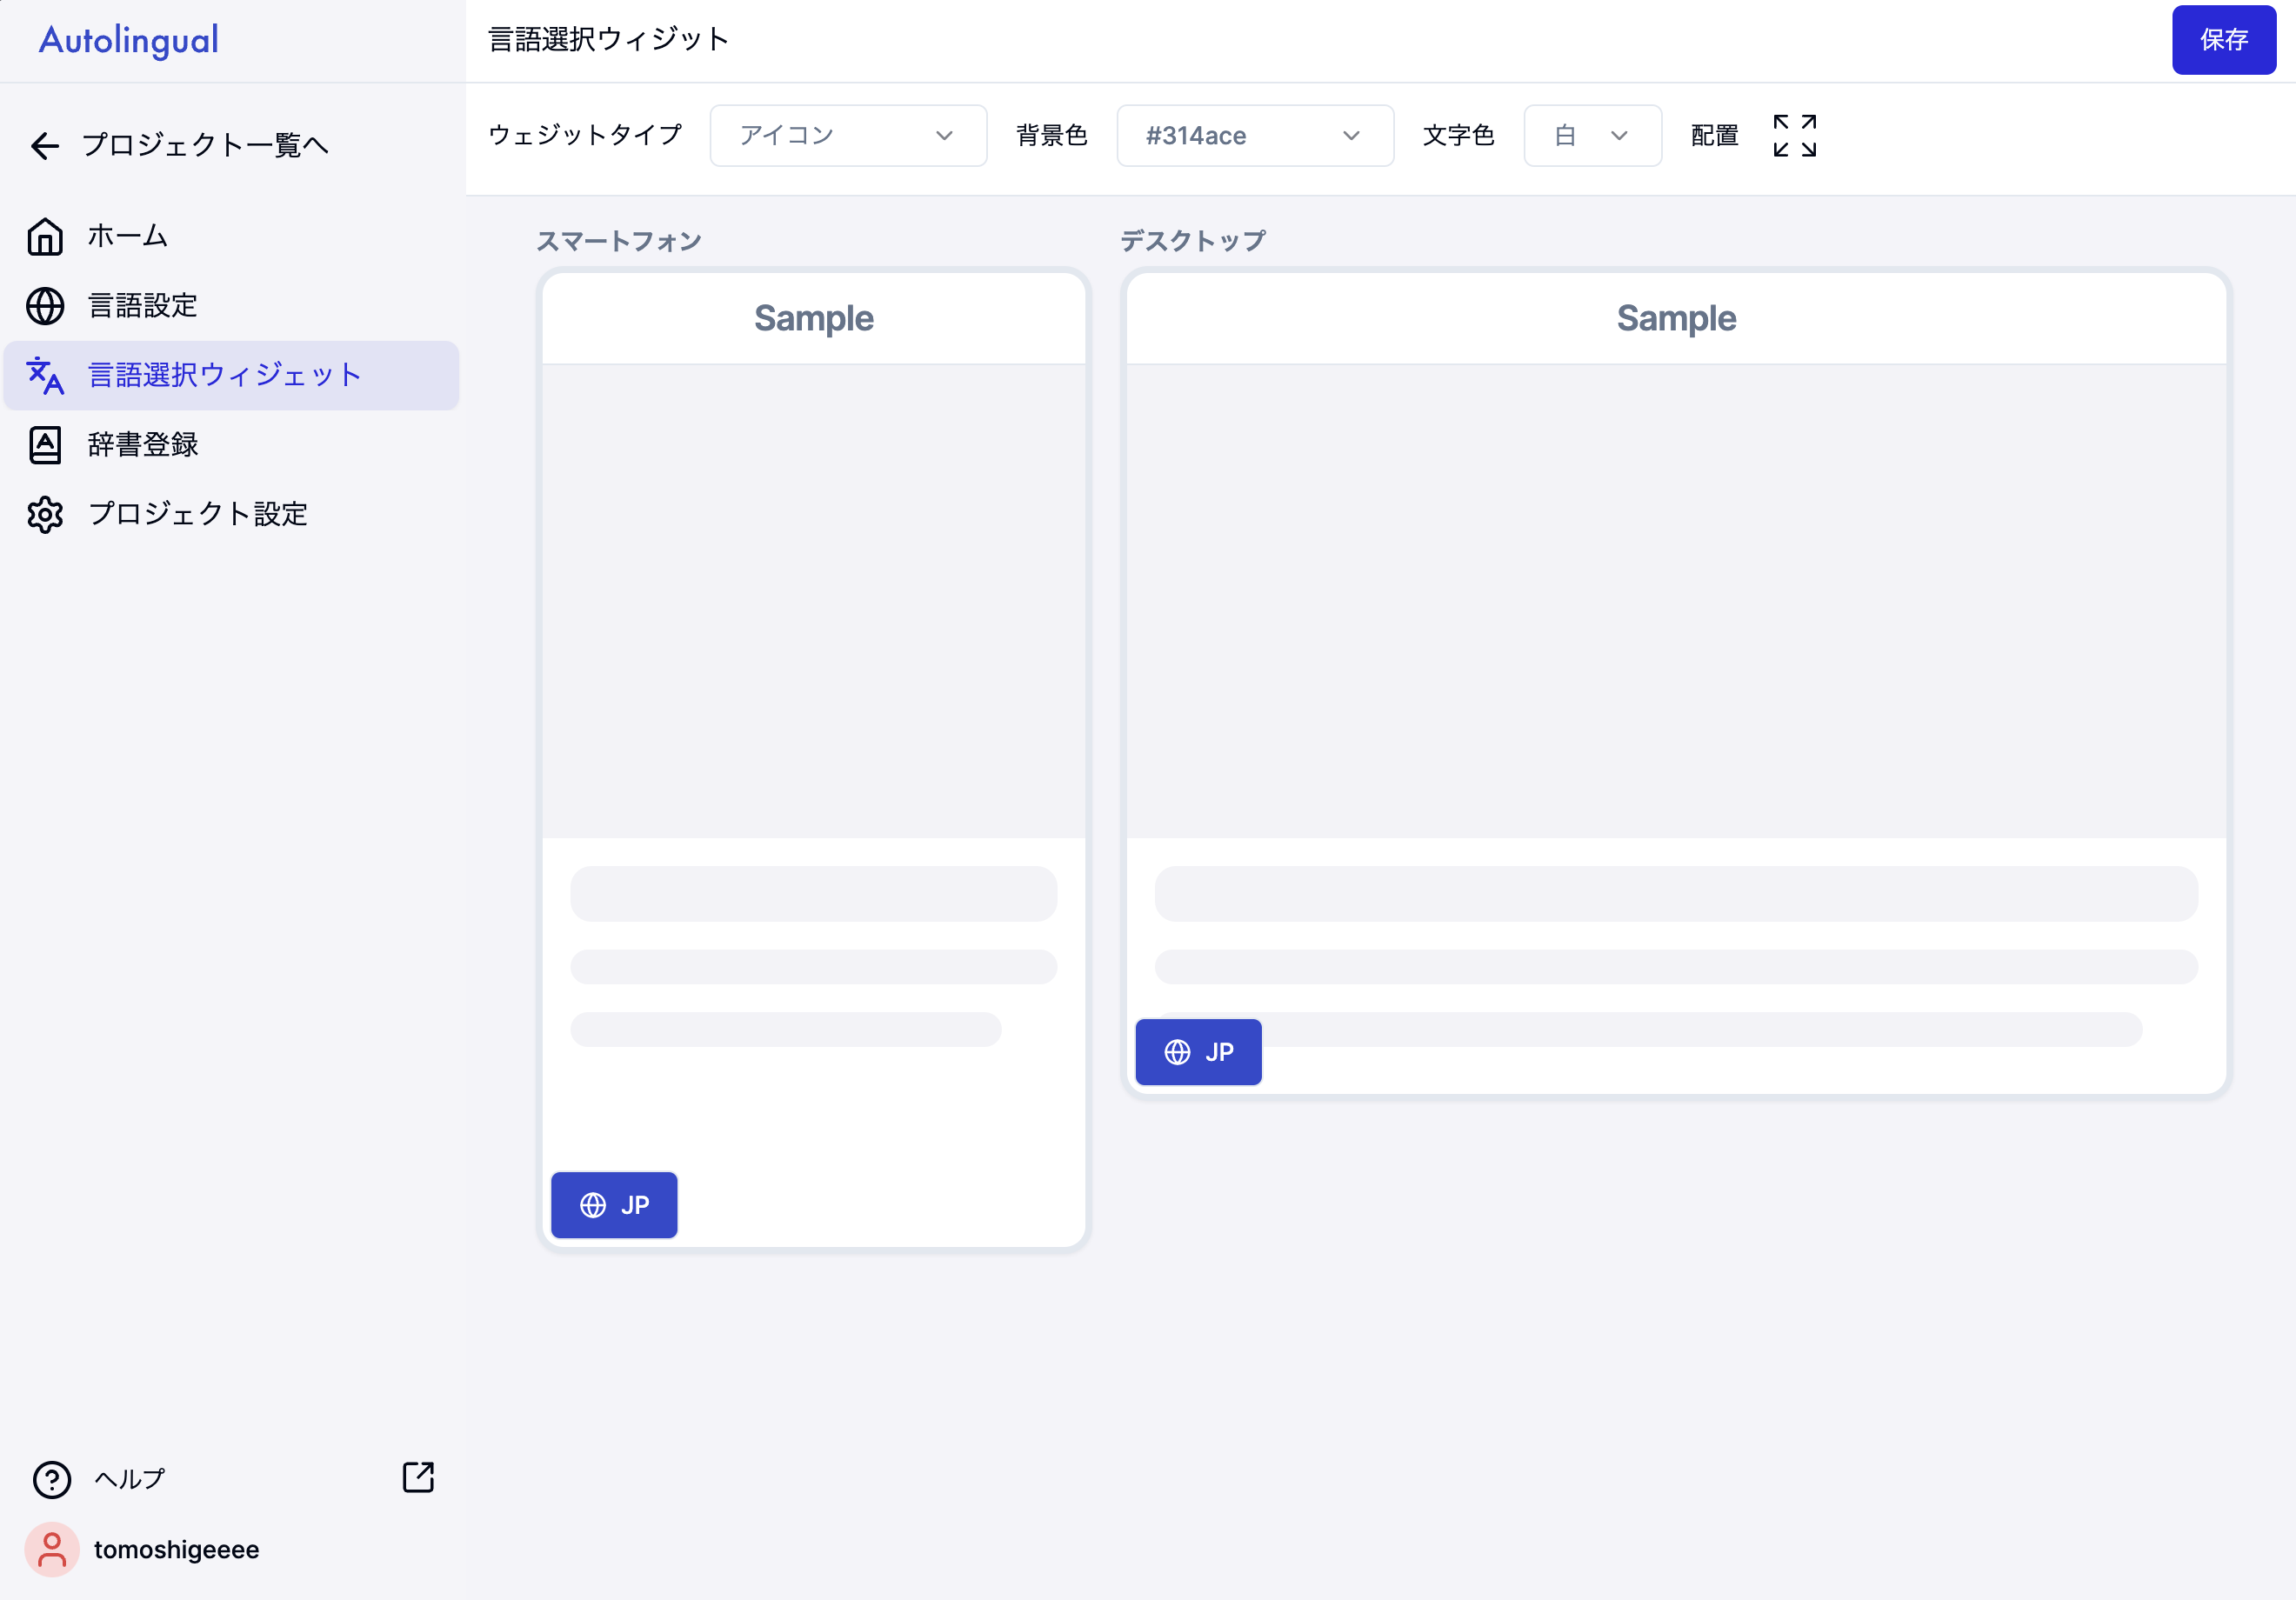Select the dictionary icon for 辞書登録
Viewport: 2296px width, 1600px height.
[44, 445]
